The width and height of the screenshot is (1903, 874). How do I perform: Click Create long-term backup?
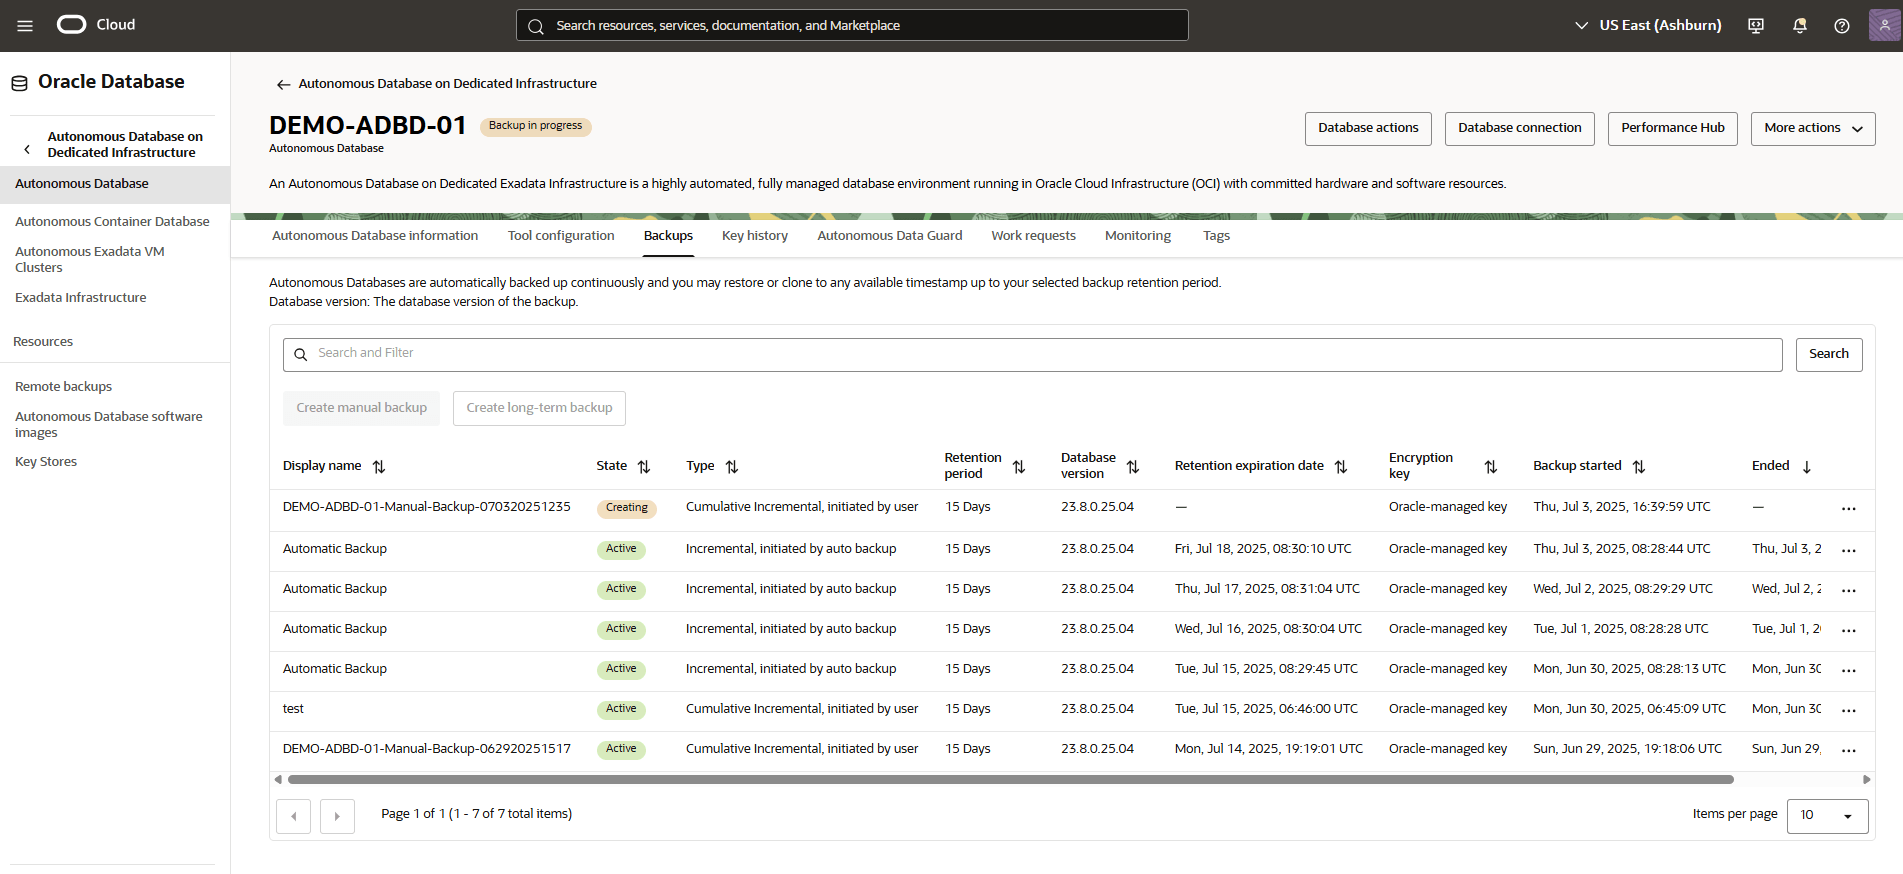tap(539, 408)
